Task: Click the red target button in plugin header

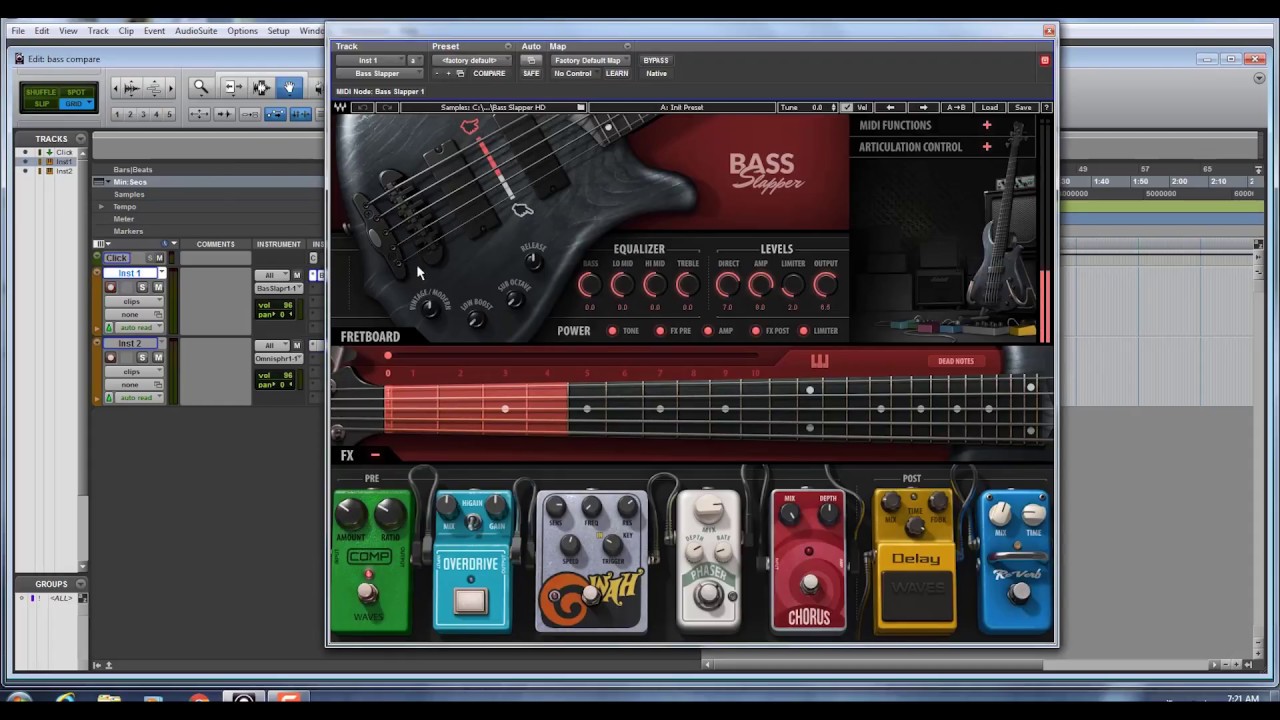Action: point(1045,60)
